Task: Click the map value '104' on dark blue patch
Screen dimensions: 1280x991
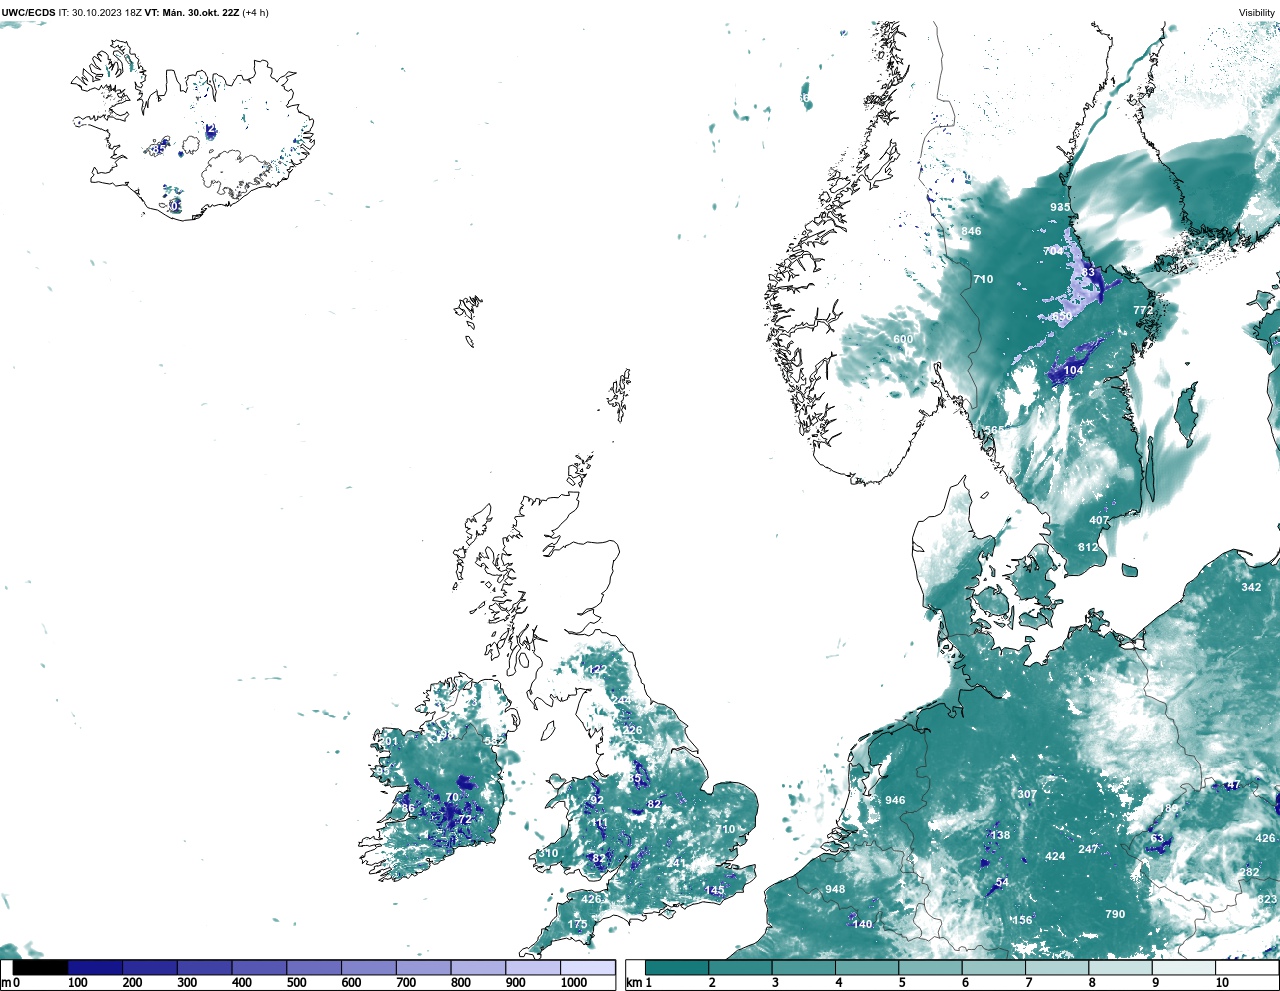Action: pos(1073,370)
